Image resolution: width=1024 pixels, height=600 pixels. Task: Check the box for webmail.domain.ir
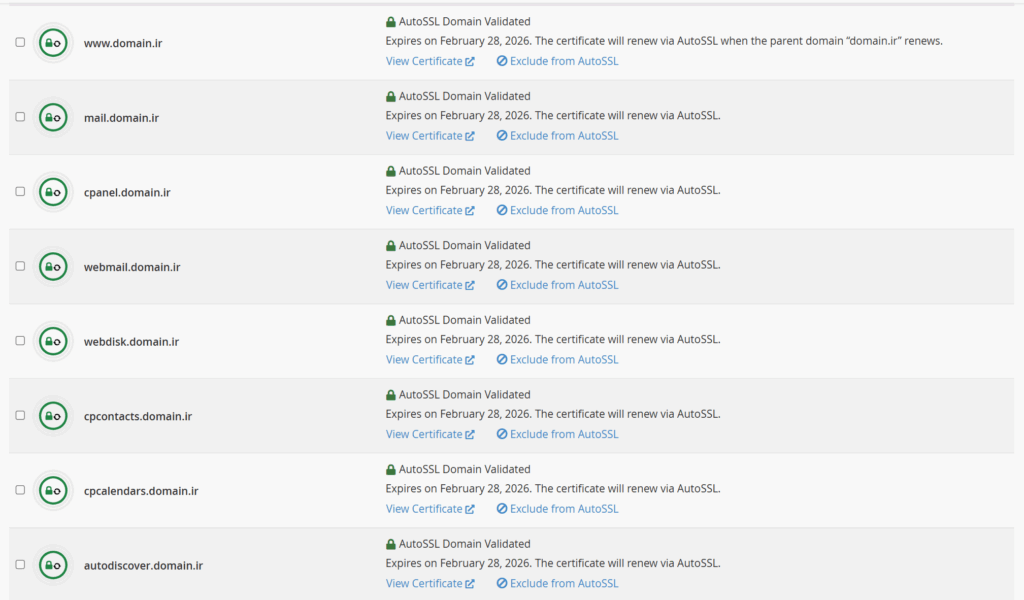pyautogui.click(x=20, y=266)
